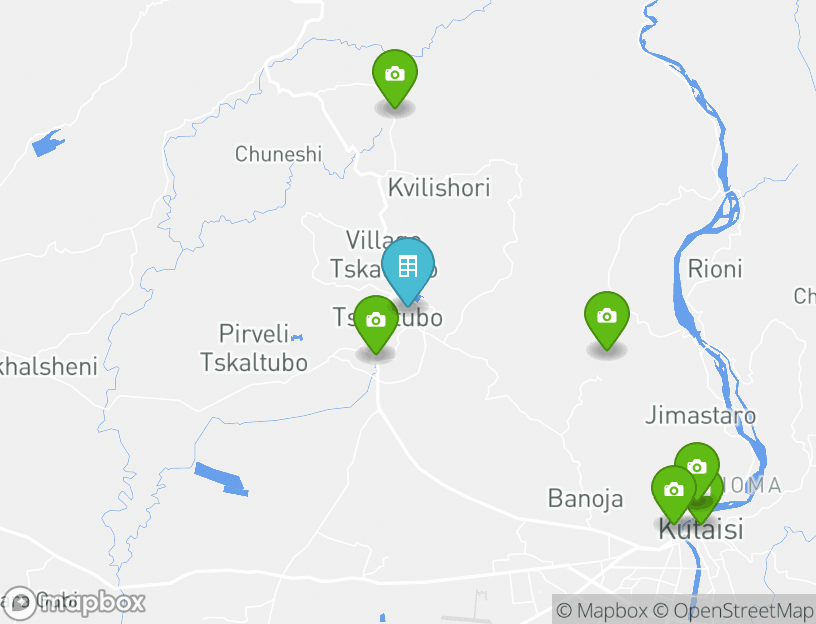
Task: Open the camera marker north of Kvilishori
Action: coord(395,78)
